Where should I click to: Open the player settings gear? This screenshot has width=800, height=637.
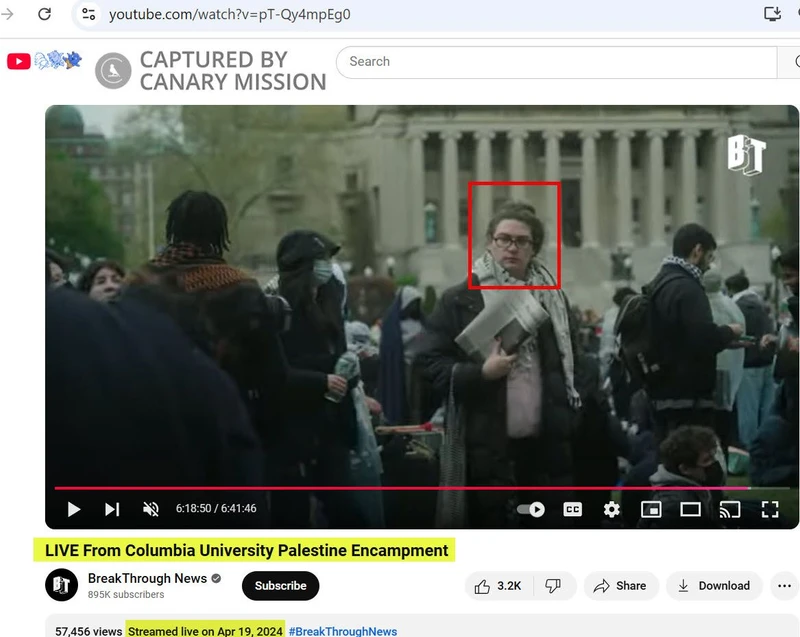click(612, 509)
